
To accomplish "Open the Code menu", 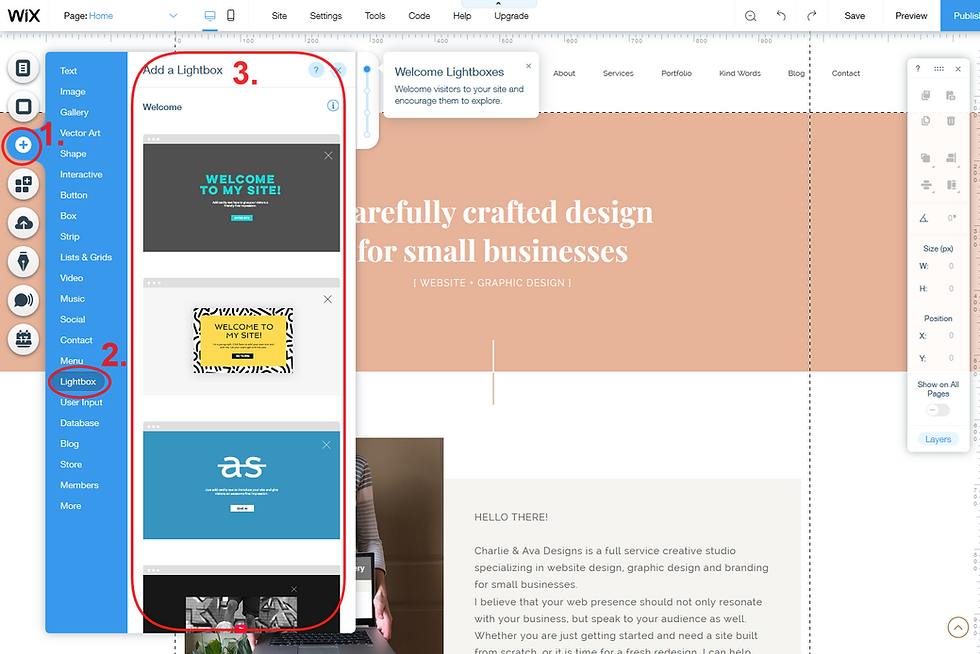I will coord(419,16).
